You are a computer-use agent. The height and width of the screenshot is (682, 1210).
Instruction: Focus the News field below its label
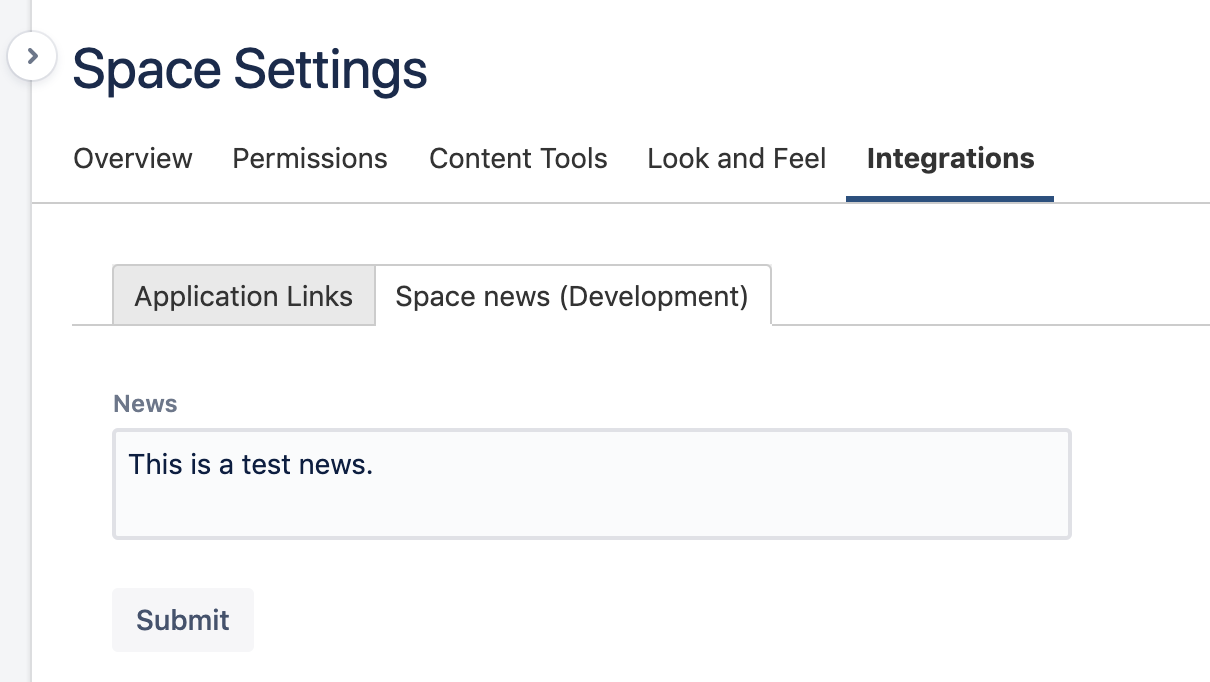coord(592,483)
